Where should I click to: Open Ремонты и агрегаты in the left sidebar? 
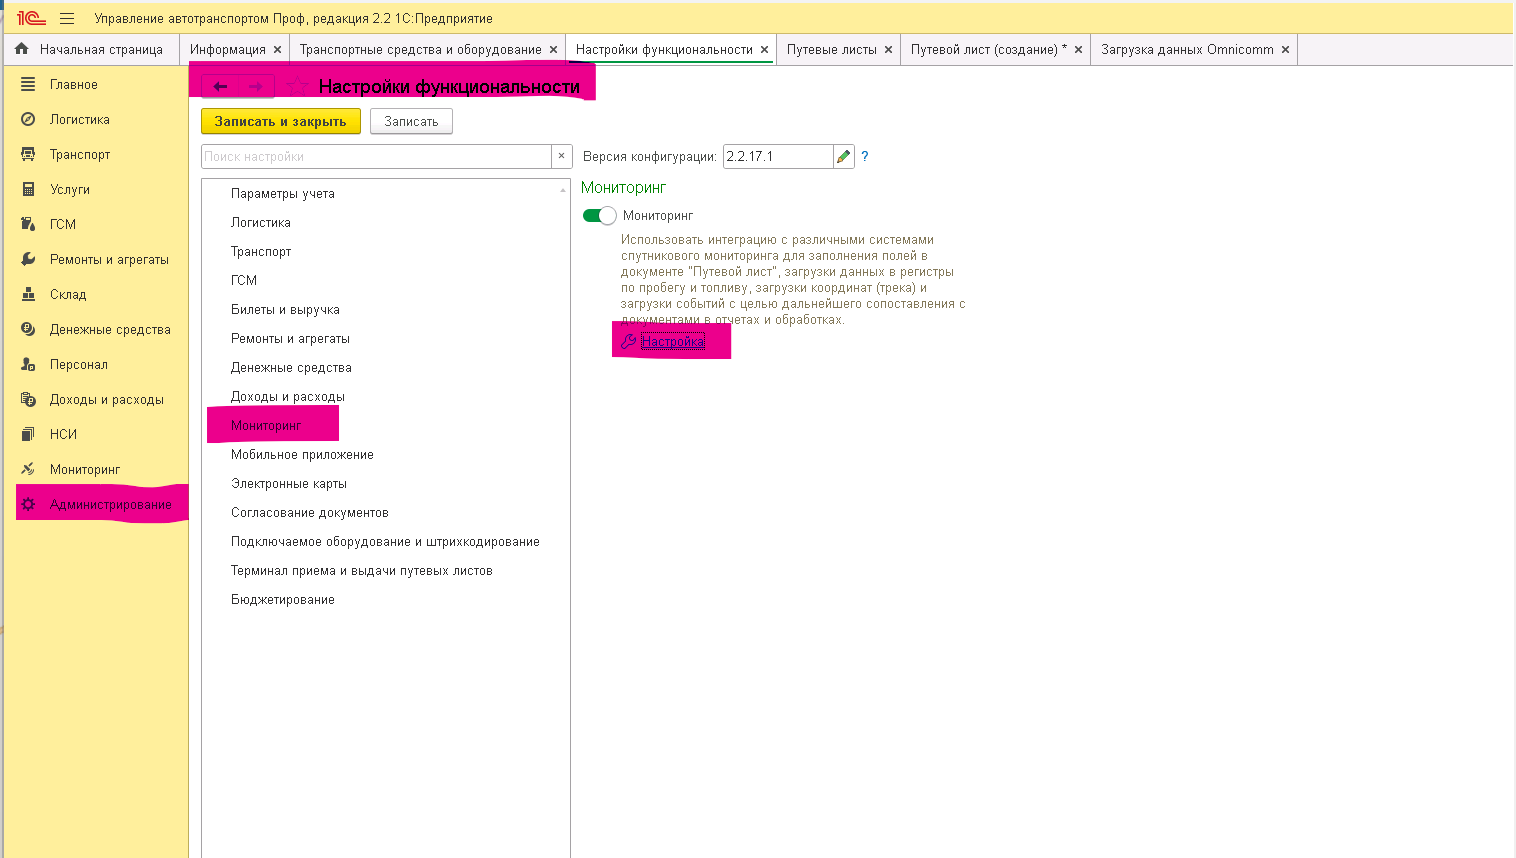click(x=109, y=259)
